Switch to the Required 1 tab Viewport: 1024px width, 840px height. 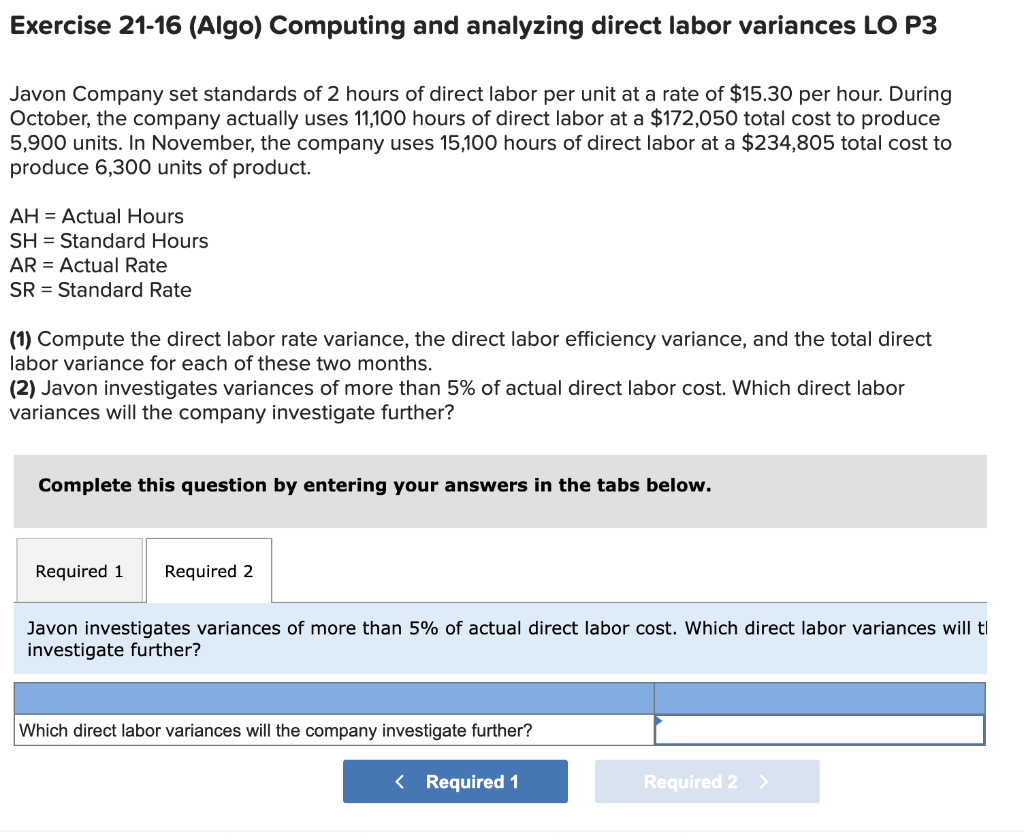click(x=79, y=570)
